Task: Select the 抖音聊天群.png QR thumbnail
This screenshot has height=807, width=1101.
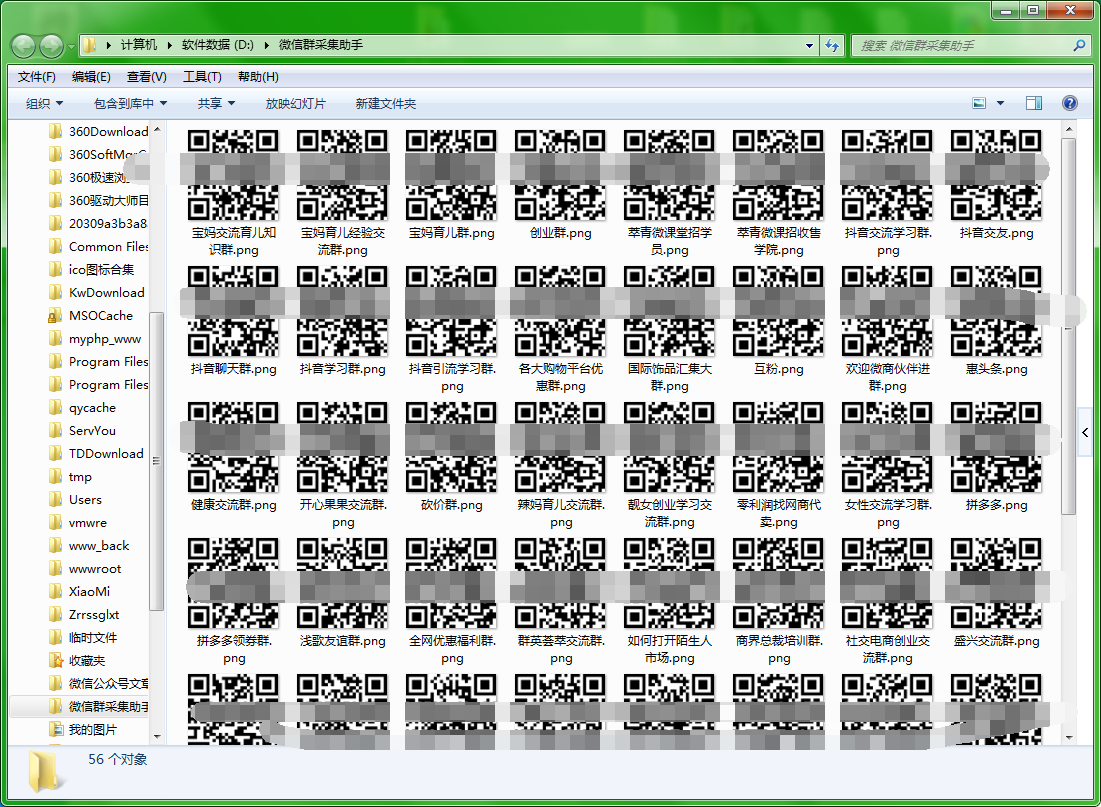Action: click(x=234, y=311)
